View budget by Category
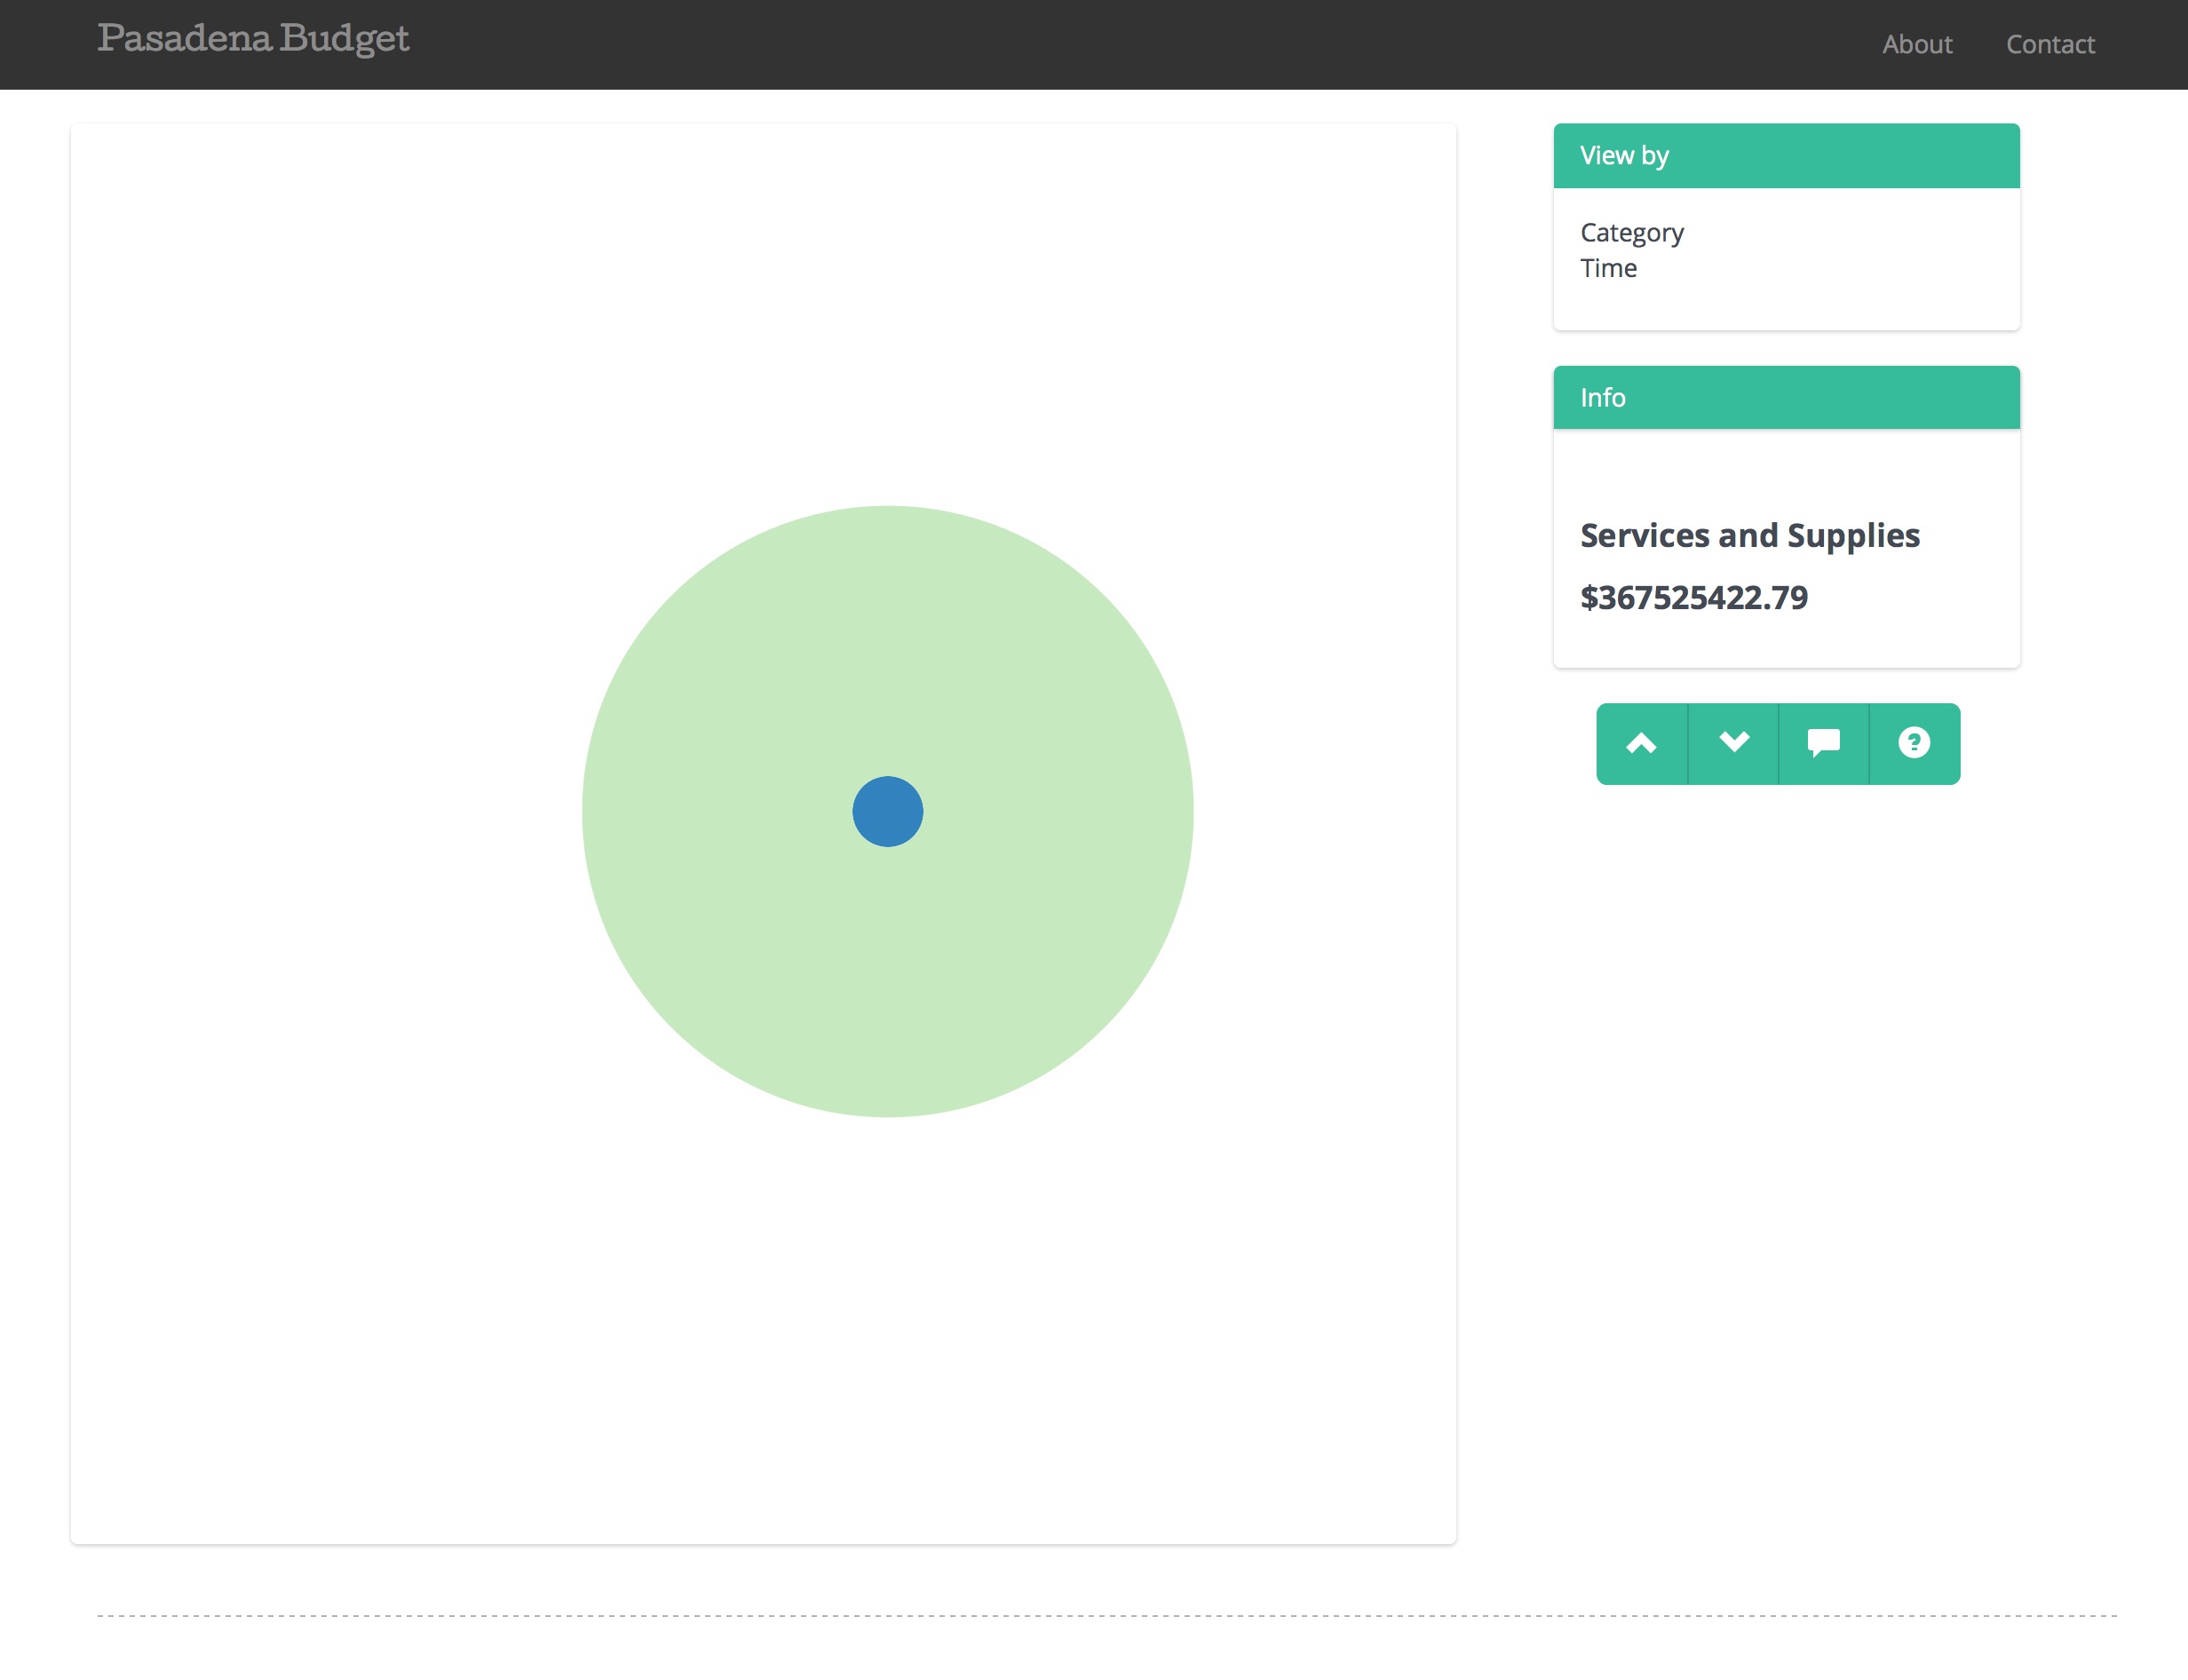This screenshot has height=1680, width=2188. pyautogui.click(x=1631, y=233)
